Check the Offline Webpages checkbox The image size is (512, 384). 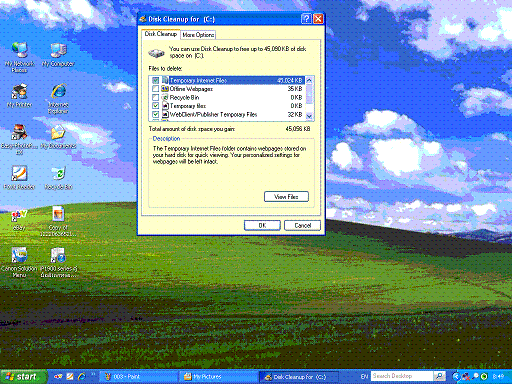155,89
